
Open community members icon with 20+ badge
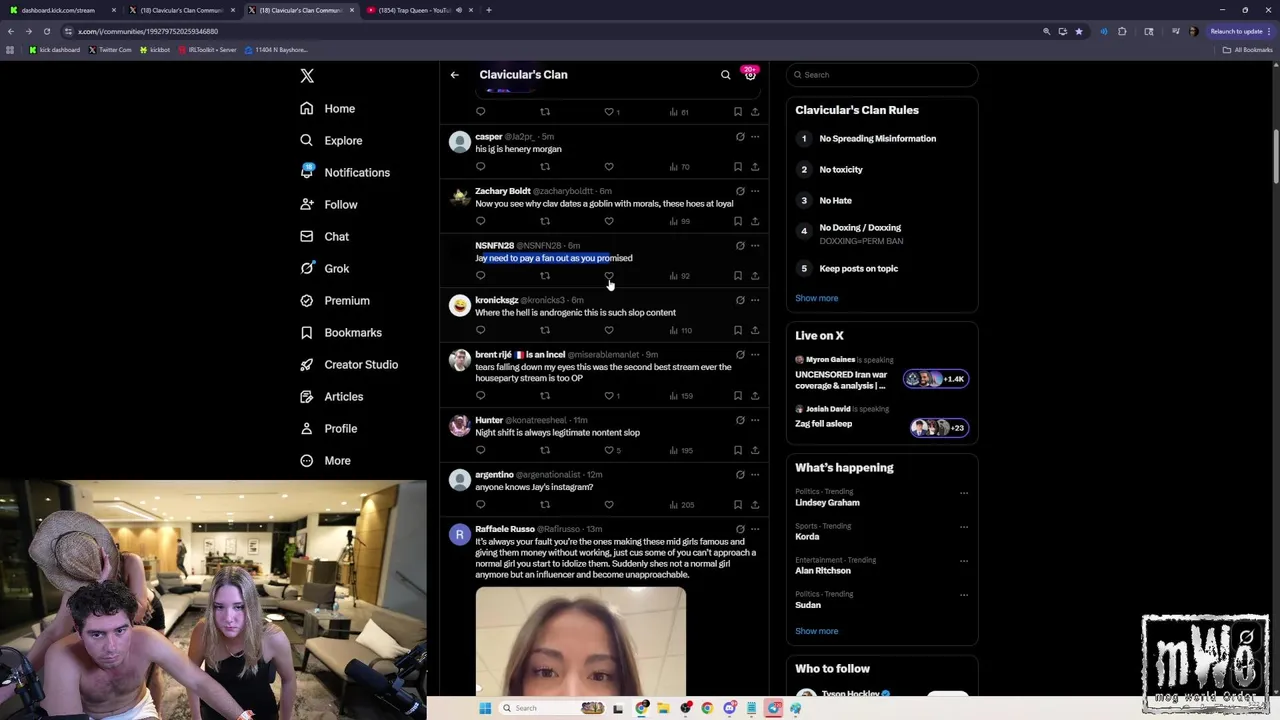tap(750, 75)
